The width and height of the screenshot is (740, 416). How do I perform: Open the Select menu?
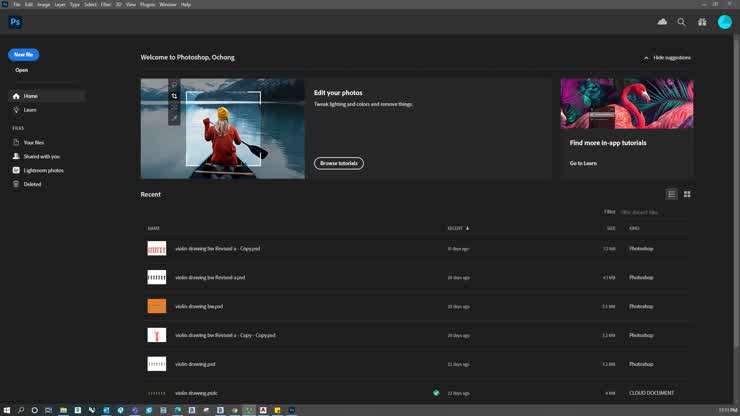point(90,4)
